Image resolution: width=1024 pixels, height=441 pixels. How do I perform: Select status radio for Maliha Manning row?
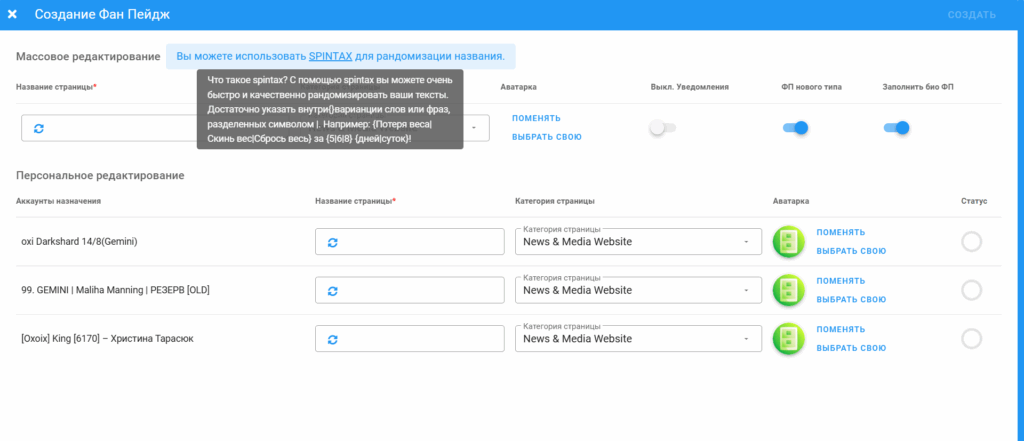(972, 290)
